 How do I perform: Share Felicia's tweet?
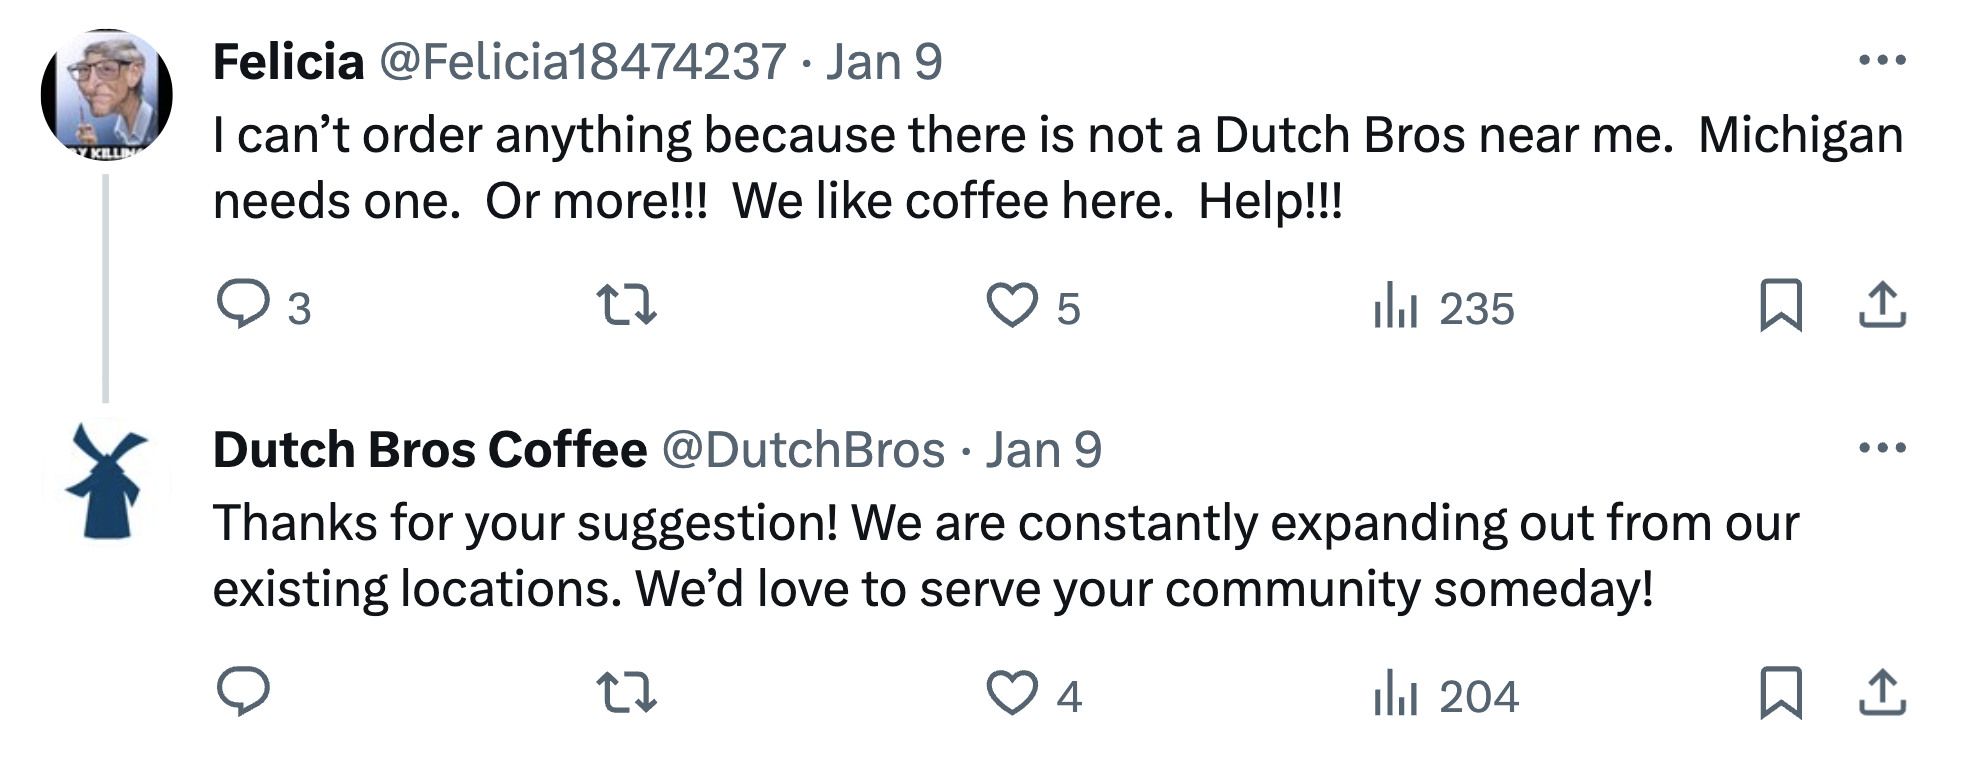pos(1882,305)
